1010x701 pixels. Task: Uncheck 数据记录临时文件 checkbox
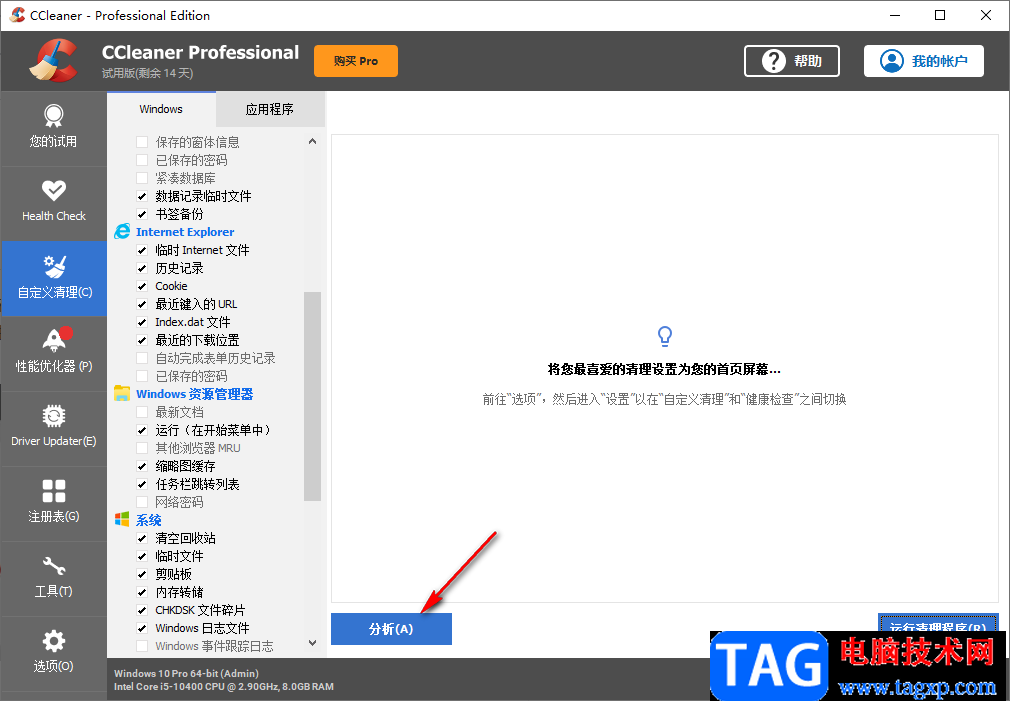[x=142, y=196]
